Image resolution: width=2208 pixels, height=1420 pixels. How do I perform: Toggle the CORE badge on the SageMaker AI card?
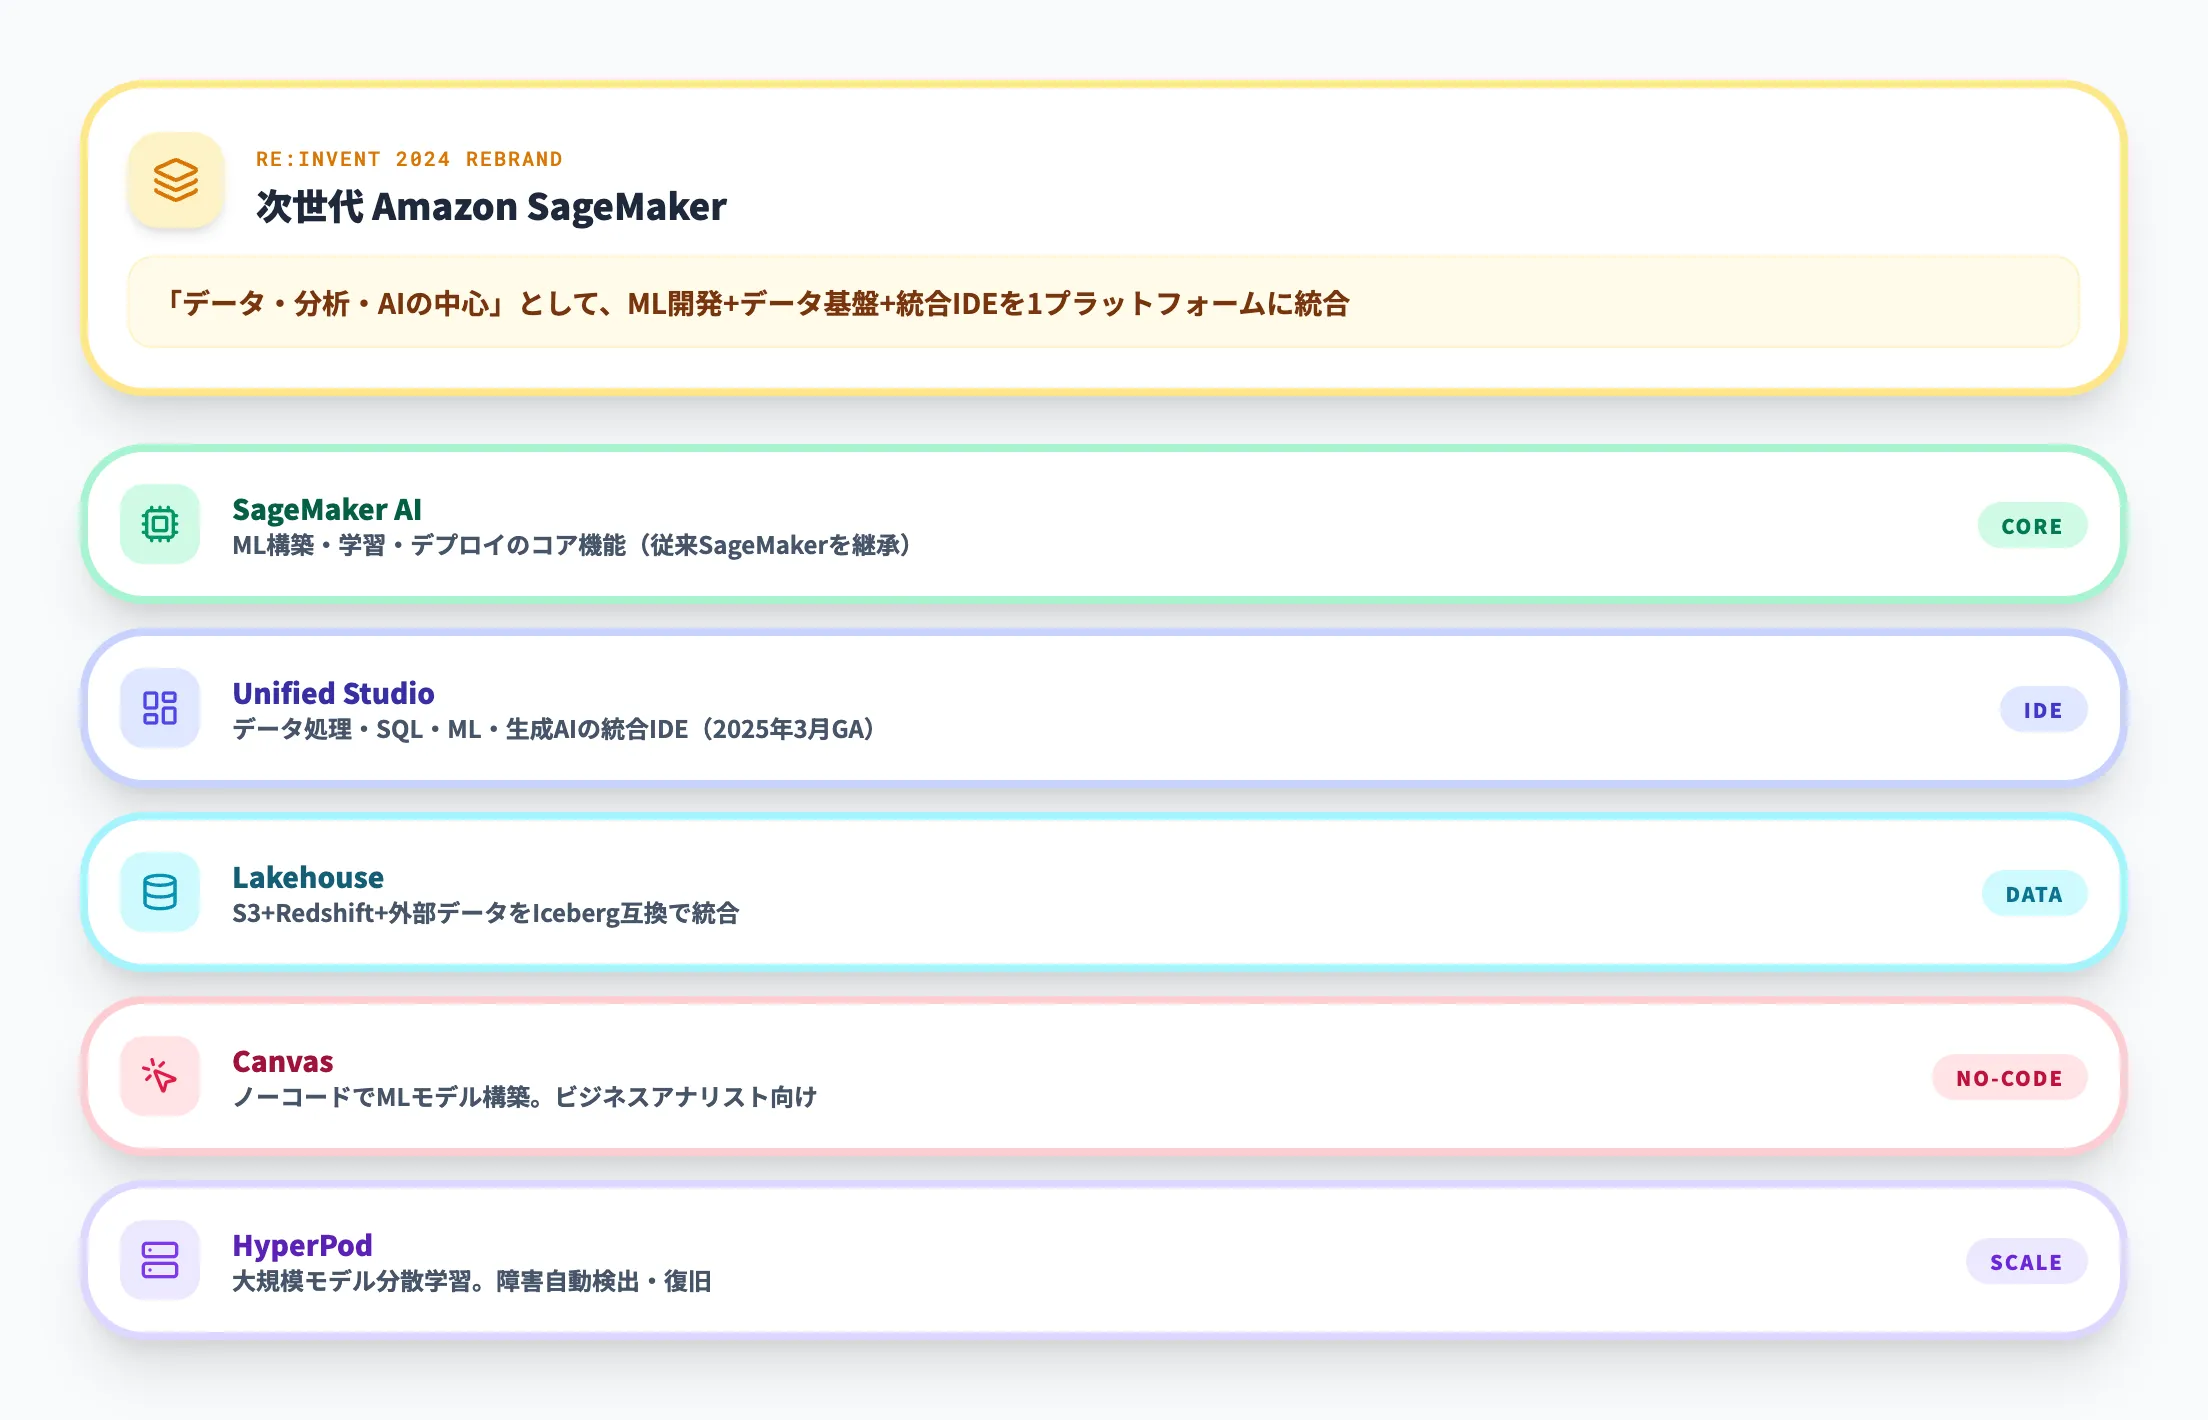(x=2031, y=525)
